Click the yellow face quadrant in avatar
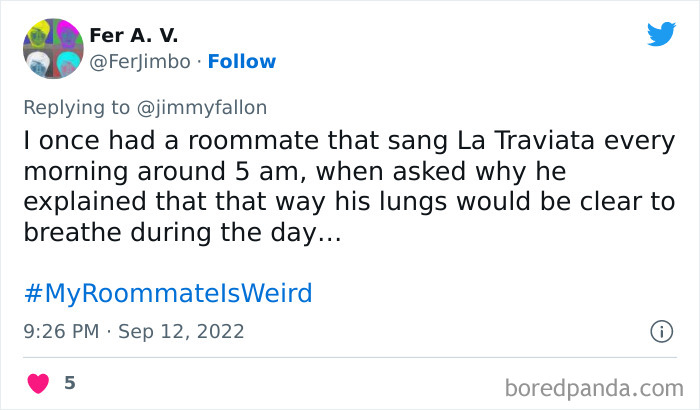The image size is (700, 410). (x=37, y=34)
